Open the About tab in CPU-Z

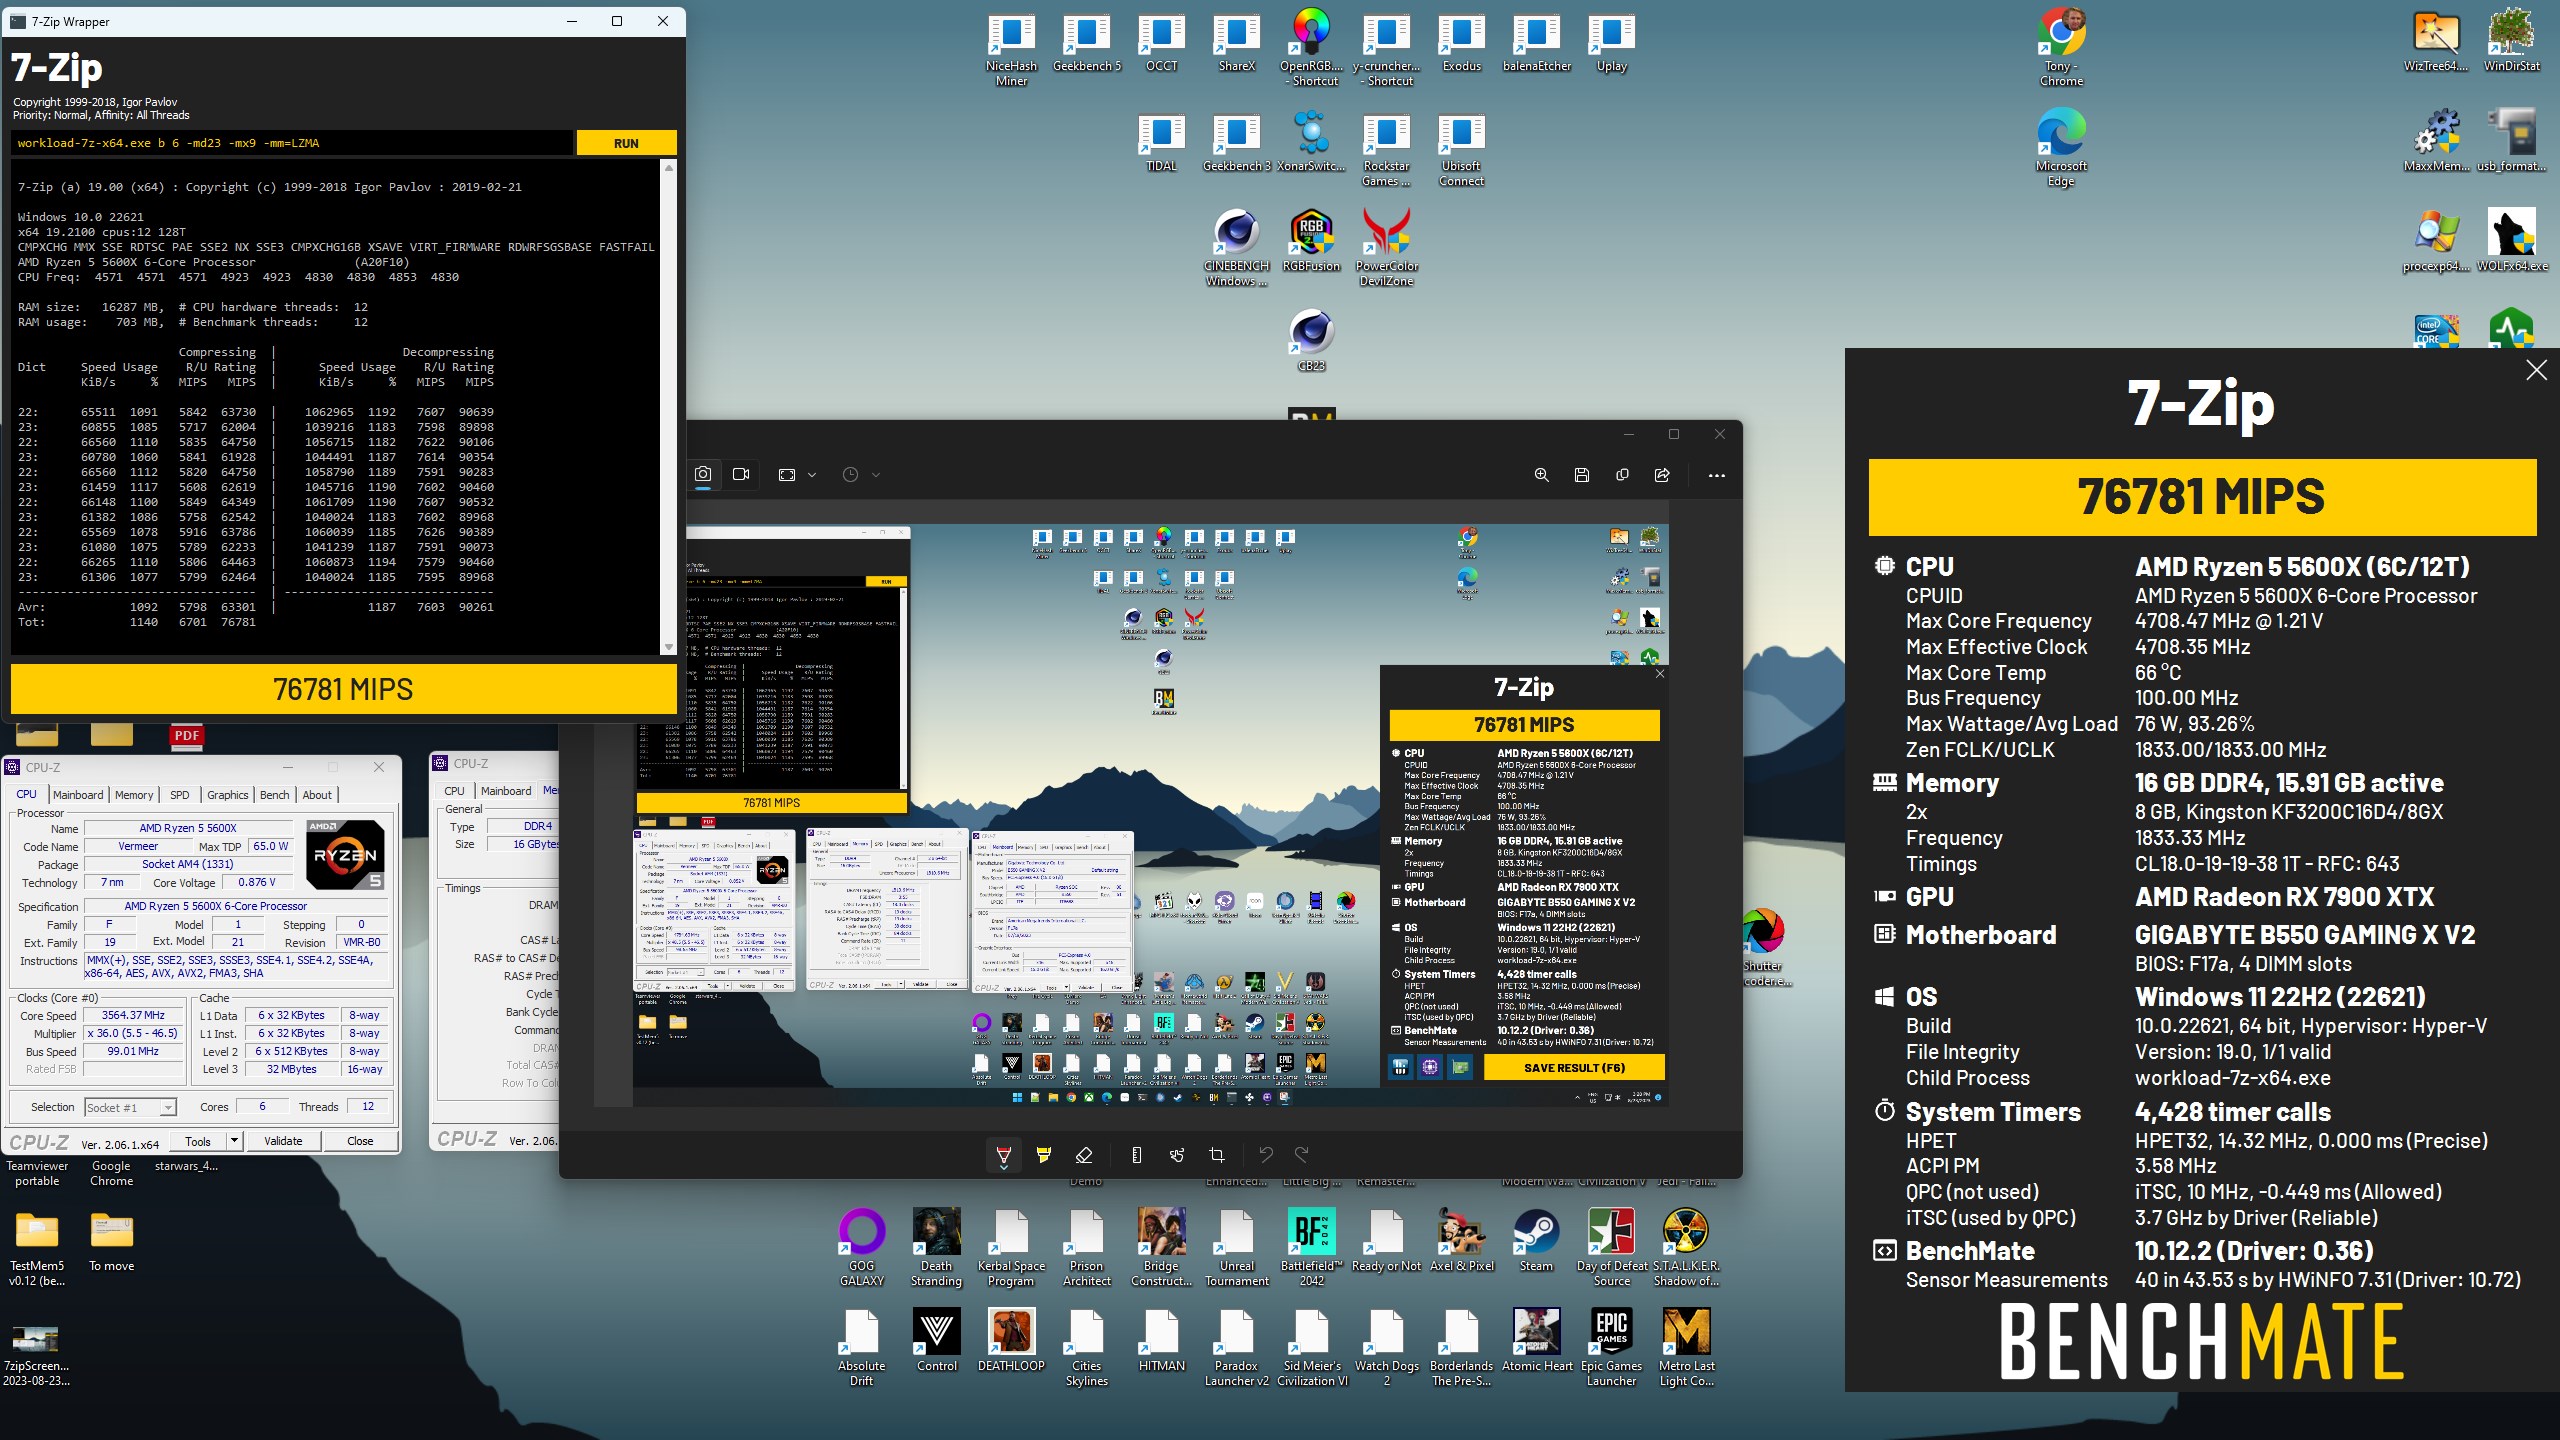[317, 795]
